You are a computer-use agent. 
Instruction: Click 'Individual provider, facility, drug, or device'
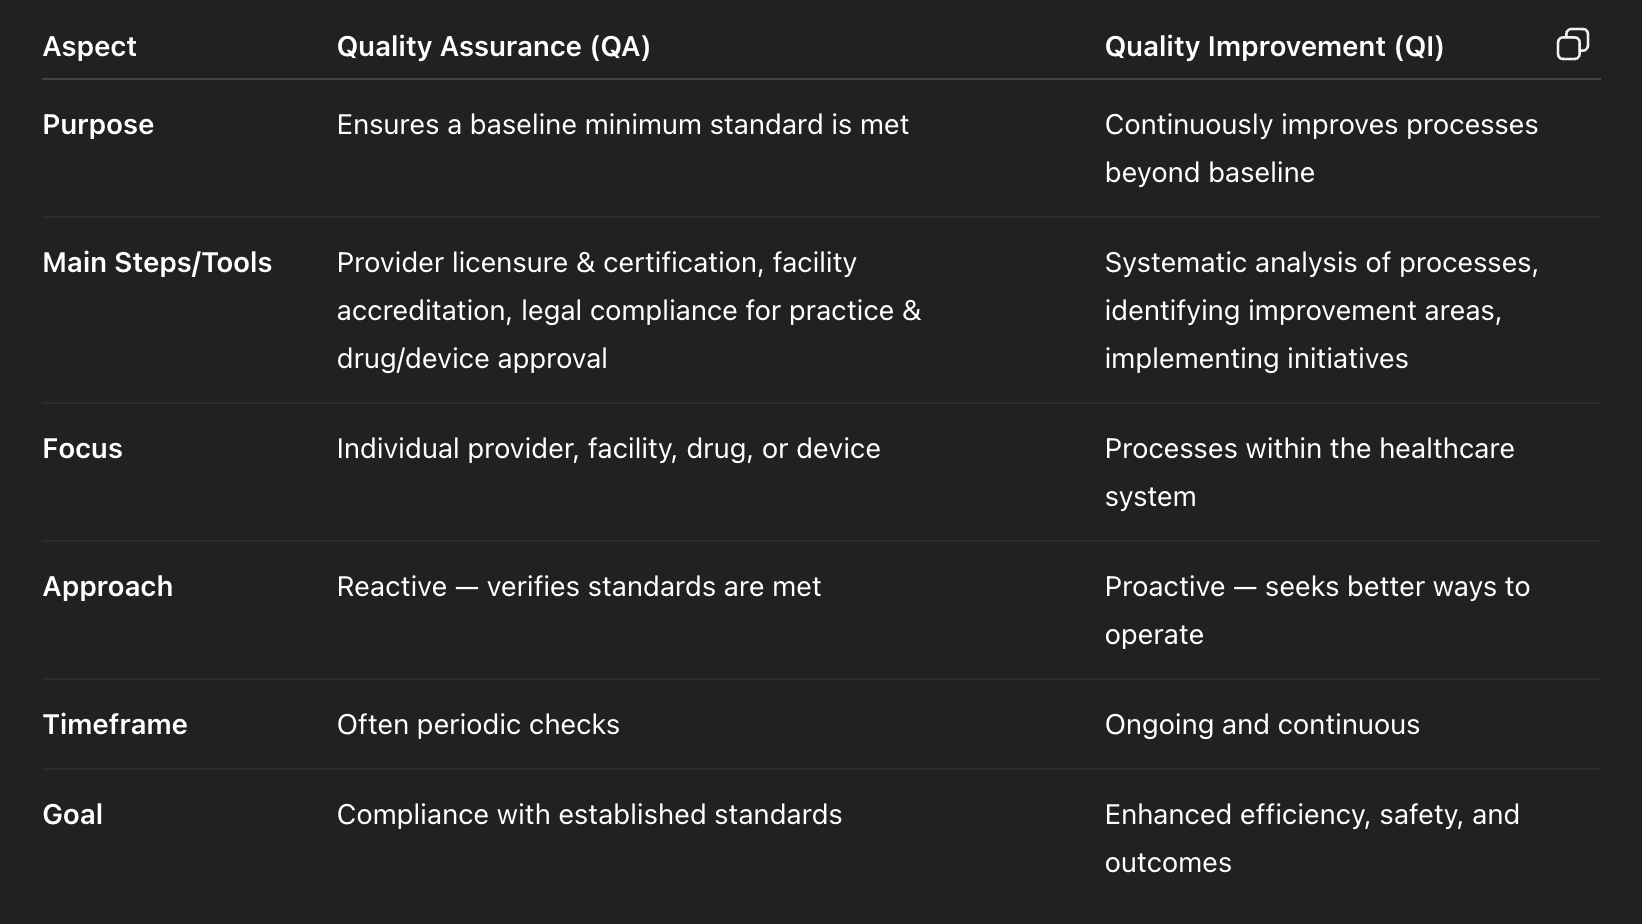point(608,448)
